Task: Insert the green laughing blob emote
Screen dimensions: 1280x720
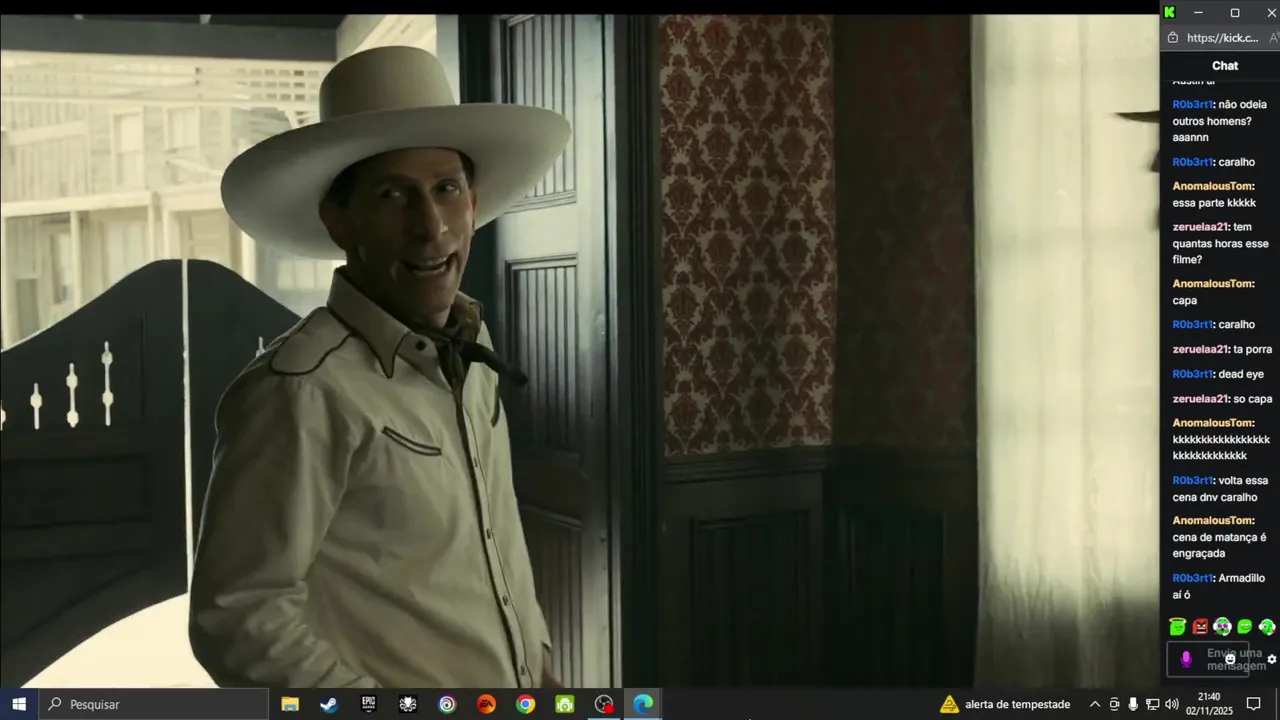Action: point(1244,627)
